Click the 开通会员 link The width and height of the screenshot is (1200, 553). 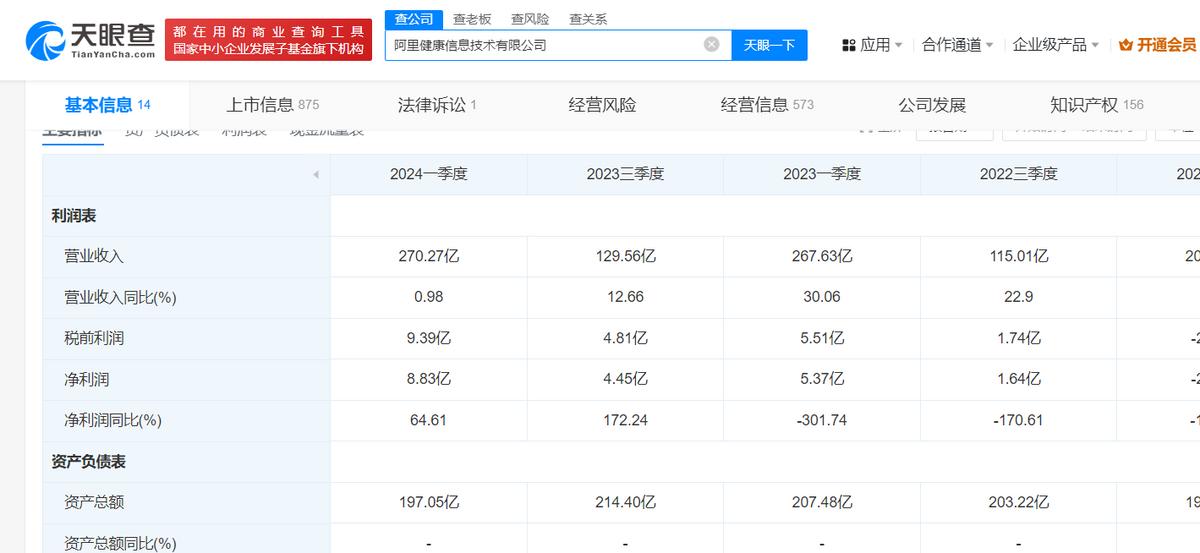[x=1166, y=45]
